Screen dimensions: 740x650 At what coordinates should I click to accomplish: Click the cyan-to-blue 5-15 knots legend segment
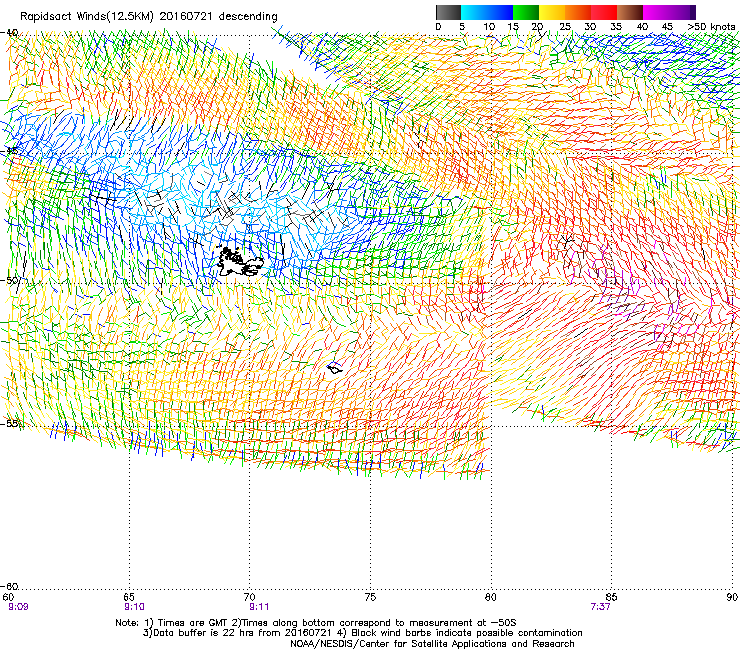[x=487, y=12]
